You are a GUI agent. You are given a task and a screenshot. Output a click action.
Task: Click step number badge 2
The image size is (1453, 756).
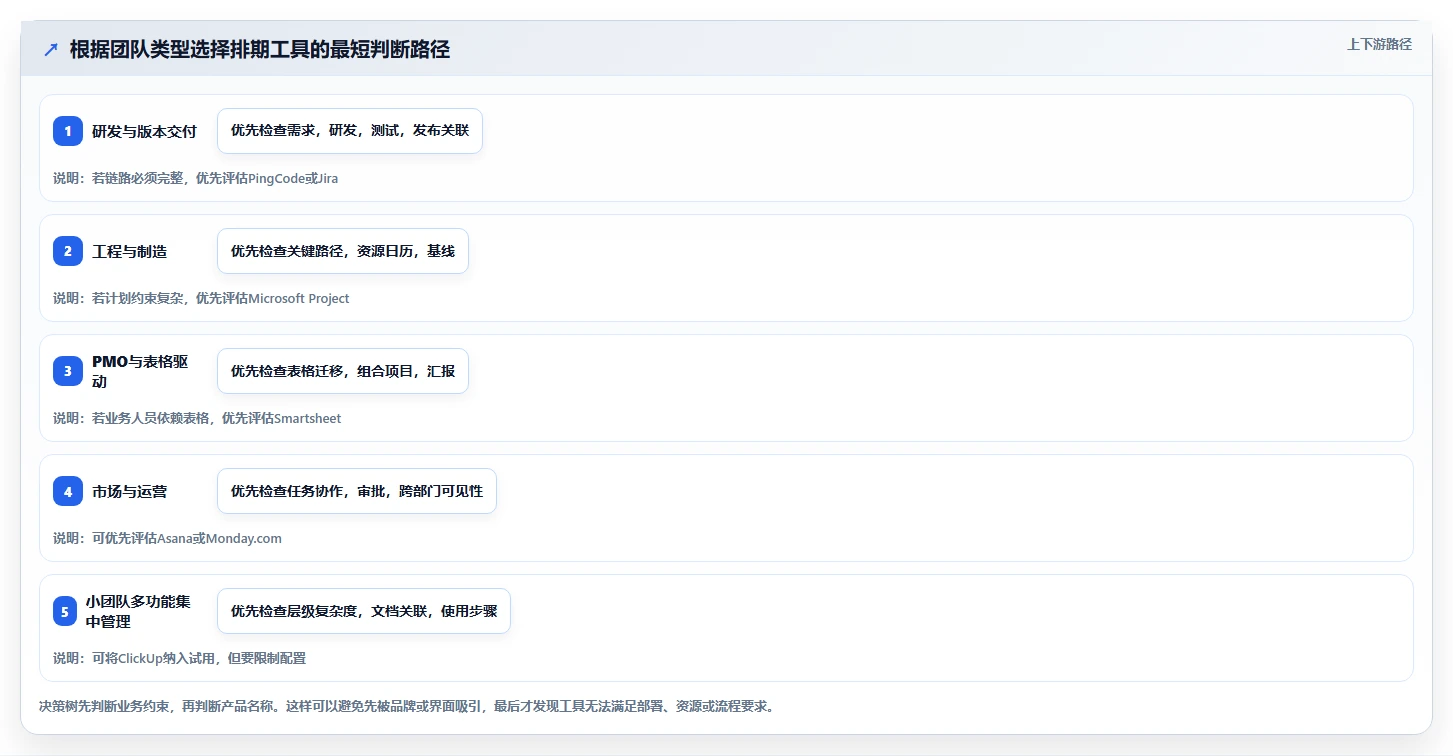point(68,251)
